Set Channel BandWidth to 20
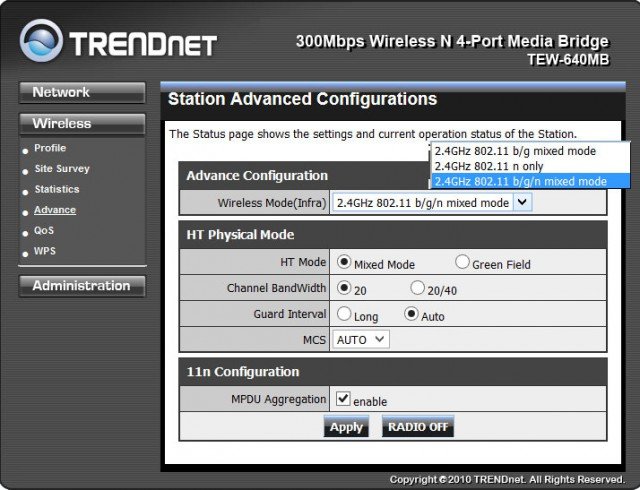 point(345,288)
